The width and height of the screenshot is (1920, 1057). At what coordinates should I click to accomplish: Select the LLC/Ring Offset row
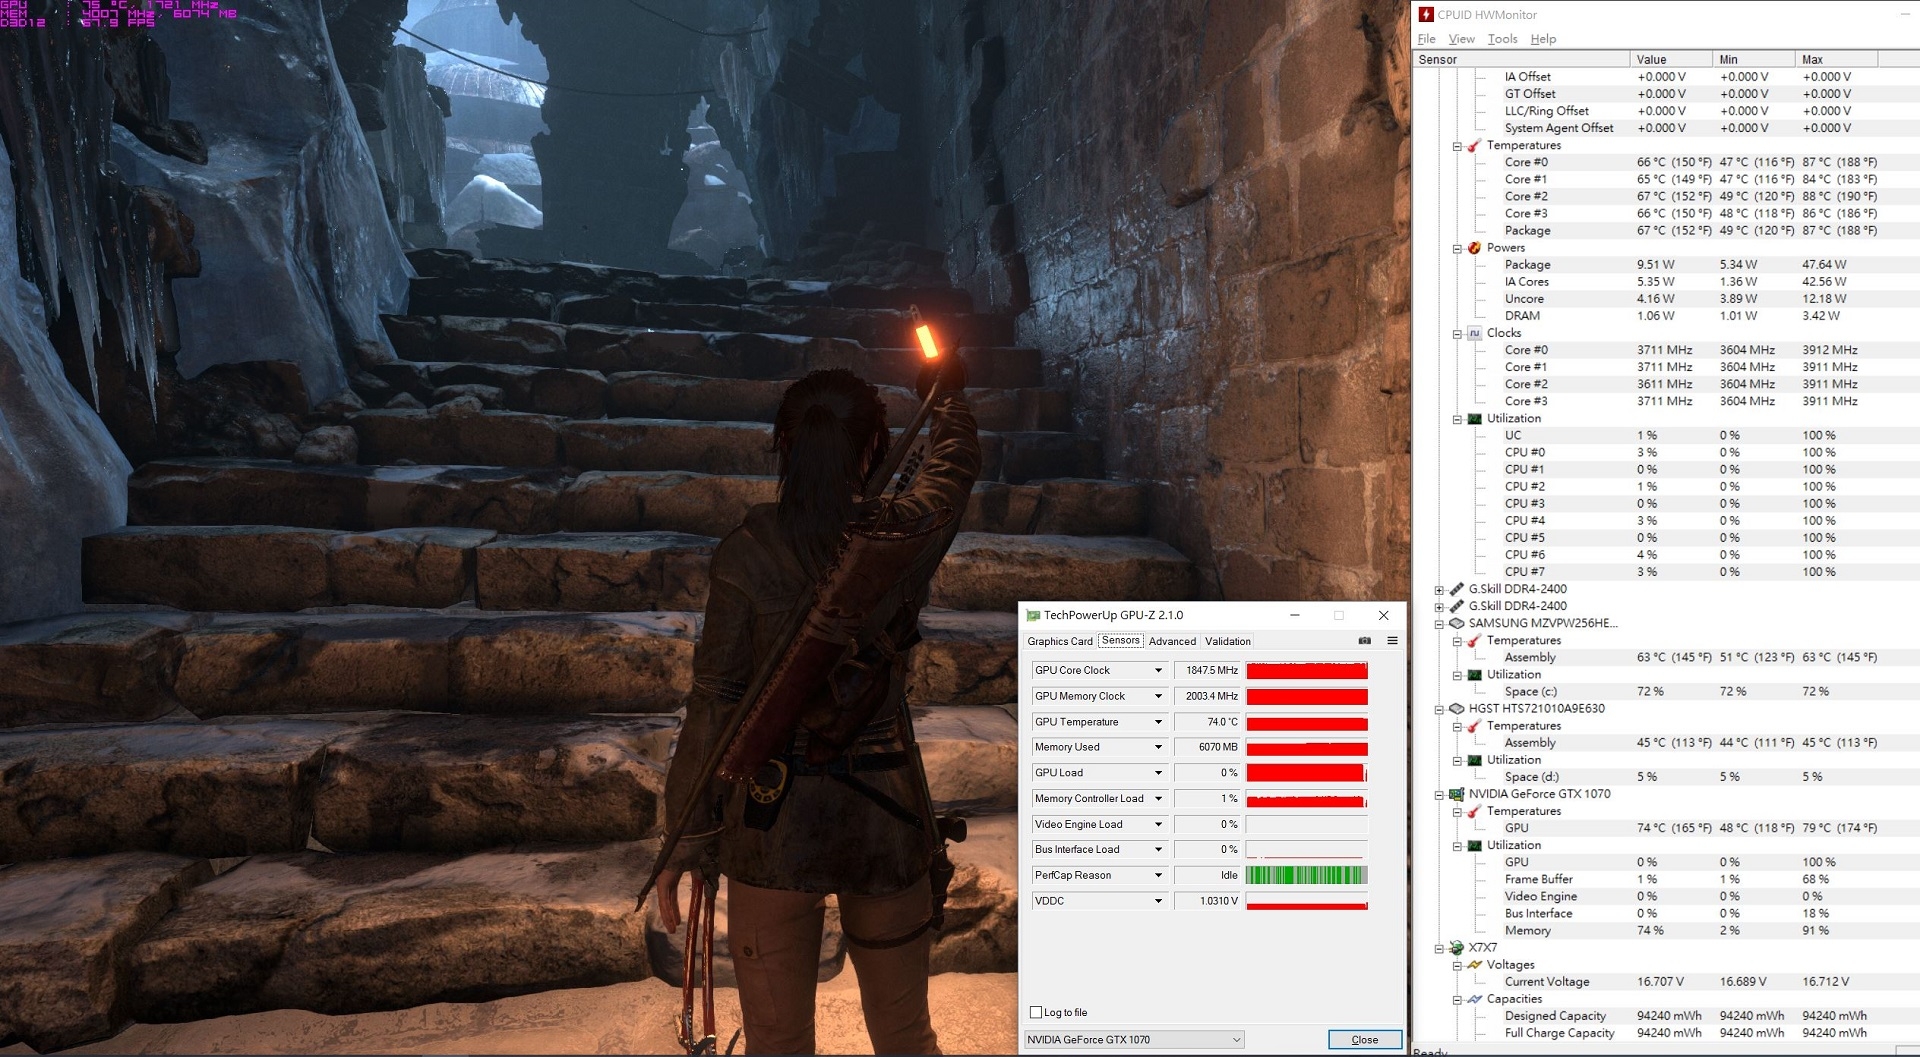[x=1666, y=111]
